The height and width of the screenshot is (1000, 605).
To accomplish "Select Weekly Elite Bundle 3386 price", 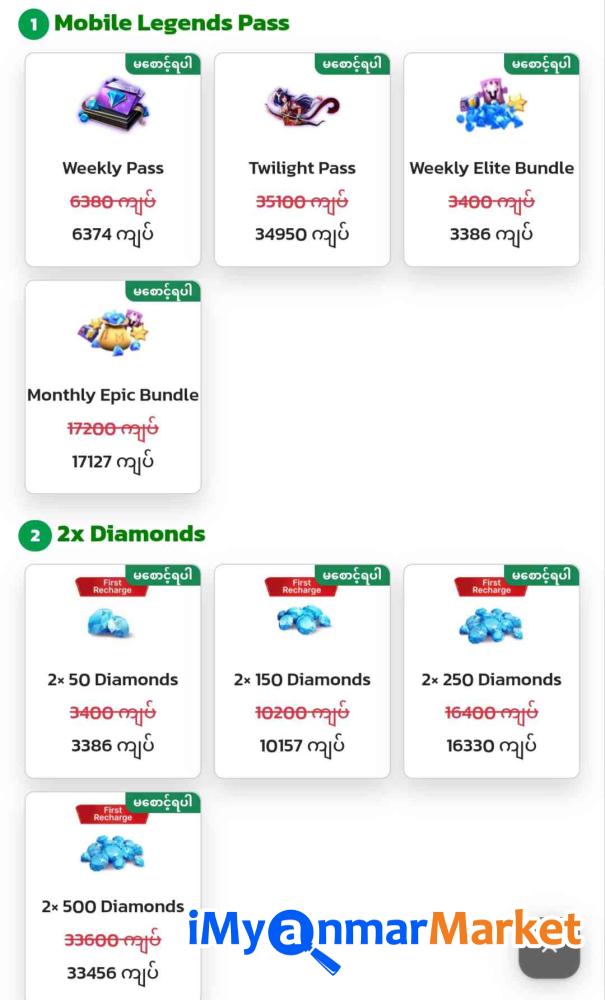I will (x=491, y=235).
